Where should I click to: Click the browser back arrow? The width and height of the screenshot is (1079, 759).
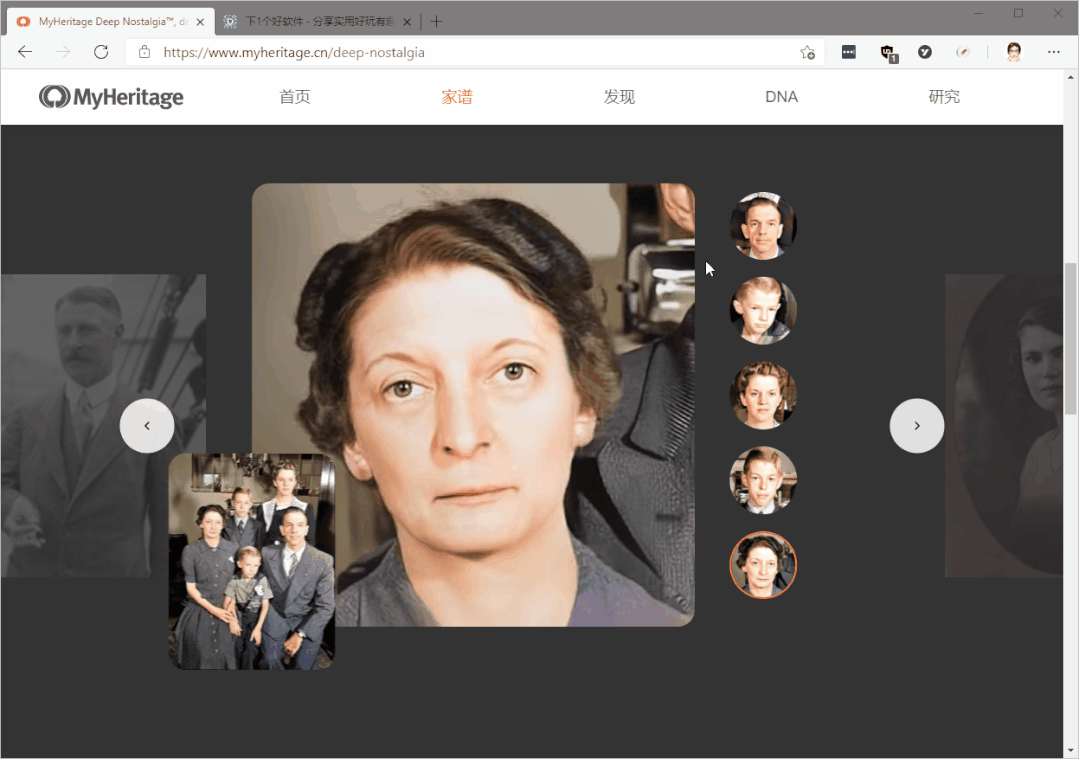click(x=25, y=52)
